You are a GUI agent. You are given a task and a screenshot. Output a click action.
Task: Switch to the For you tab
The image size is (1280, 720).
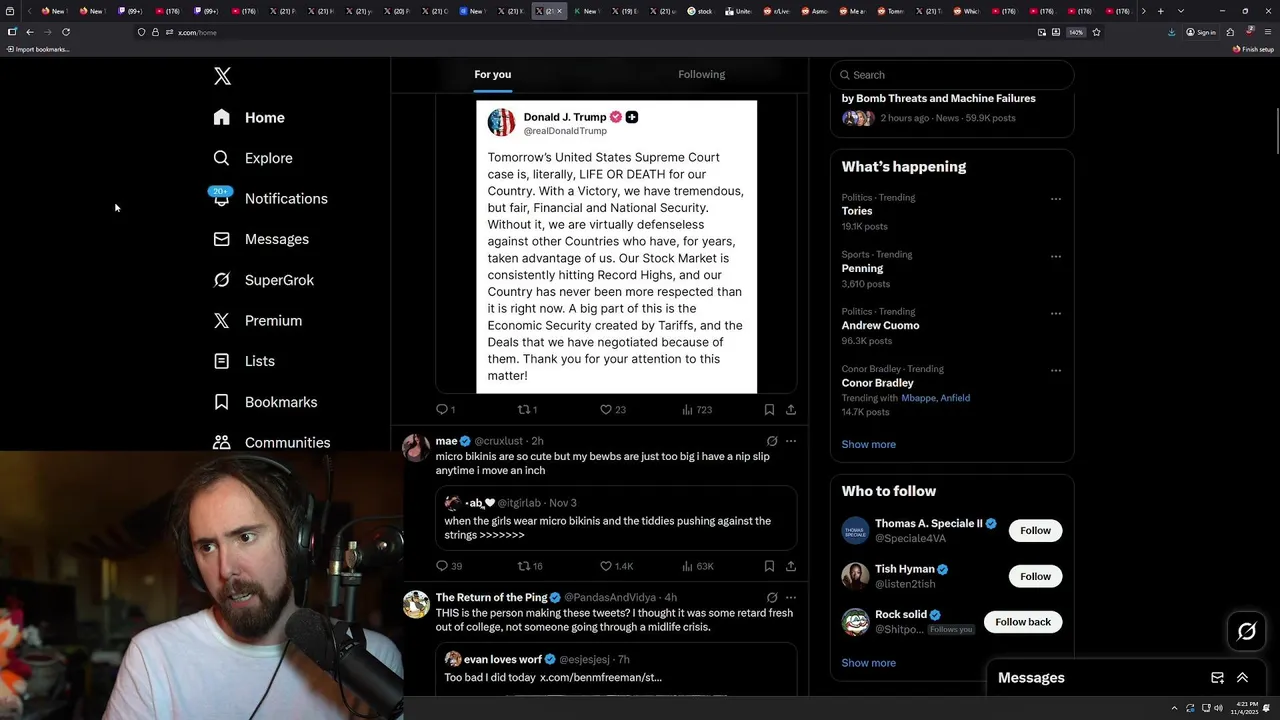pyautogui.click(x=493, y=74)
